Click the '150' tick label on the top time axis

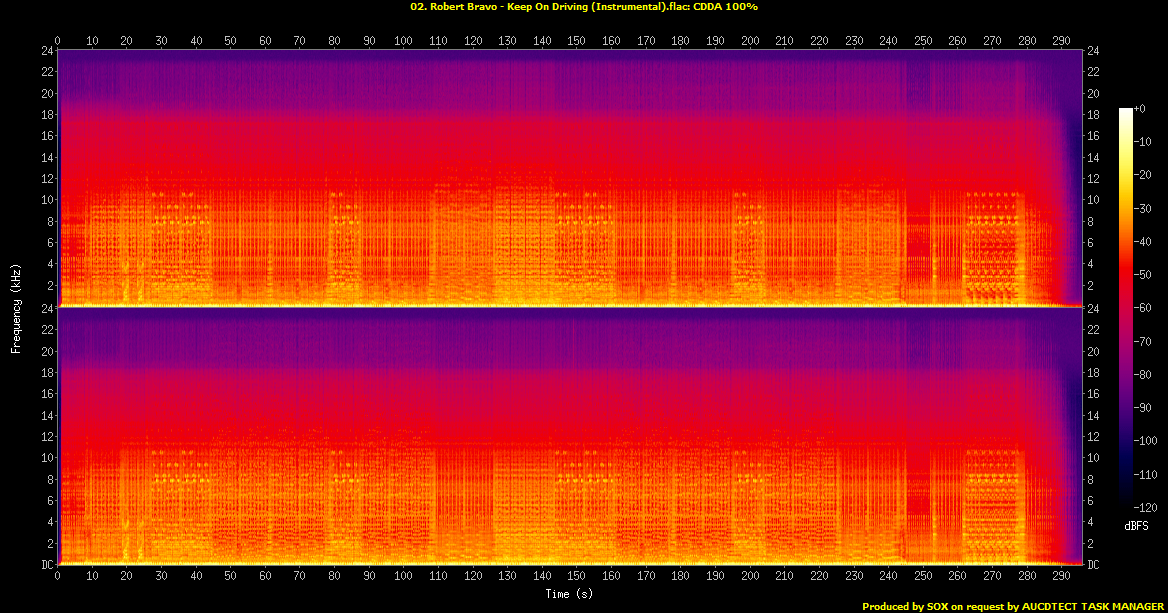click(577, 41)
